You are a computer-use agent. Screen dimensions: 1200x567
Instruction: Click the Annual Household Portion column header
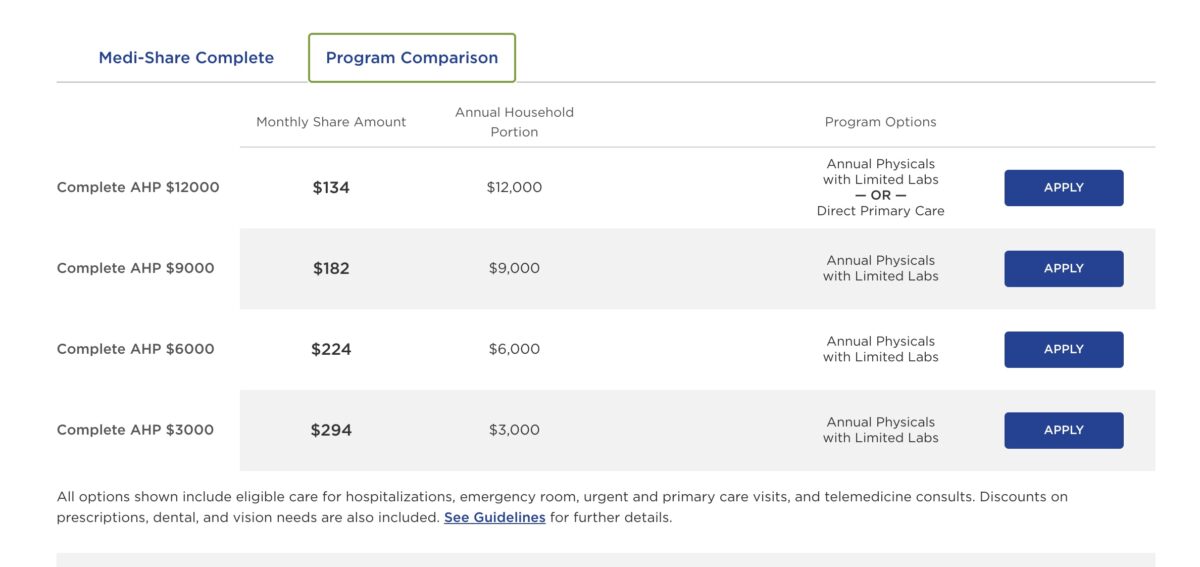(514, 122)
